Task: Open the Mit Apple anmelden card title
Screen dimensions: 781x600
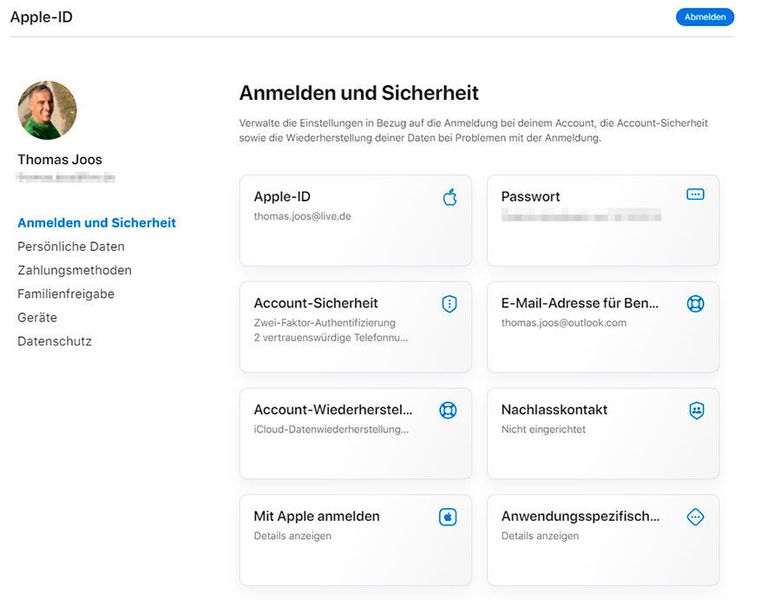Action: pos(317,516)
